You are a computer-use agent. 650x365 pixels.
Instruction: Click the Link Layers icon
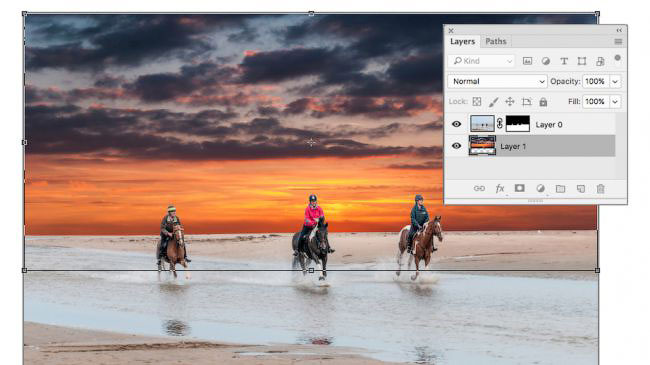479,189
